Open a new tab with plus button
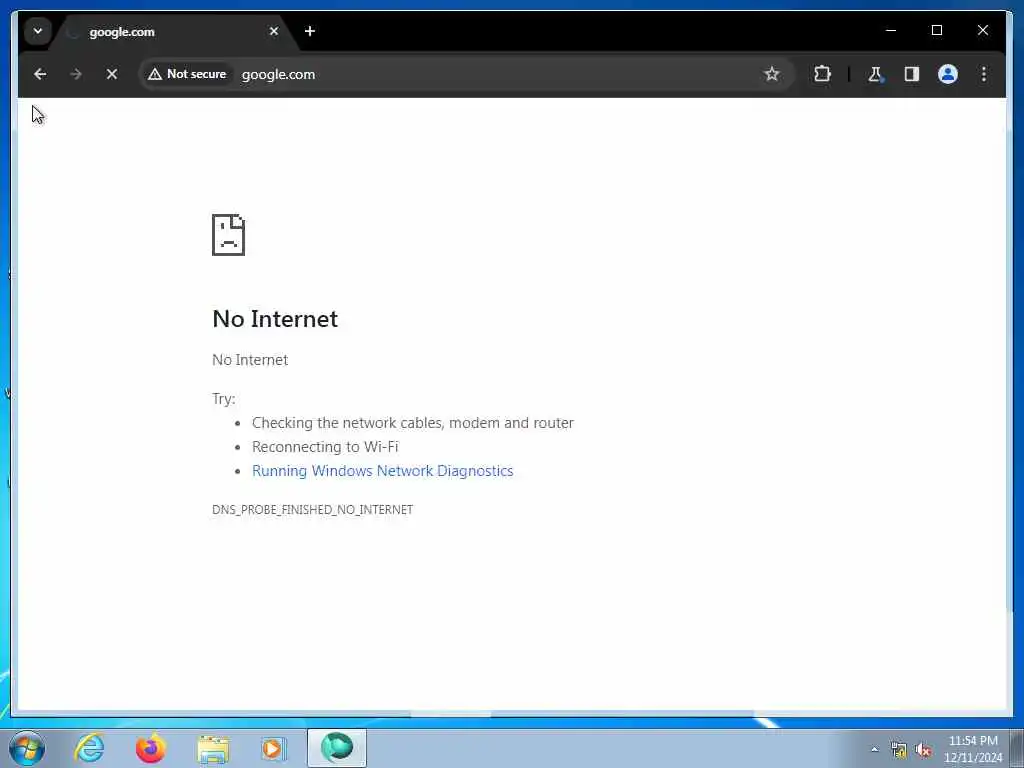This screenshot has width=1024, height=768. tap(310, 31)
